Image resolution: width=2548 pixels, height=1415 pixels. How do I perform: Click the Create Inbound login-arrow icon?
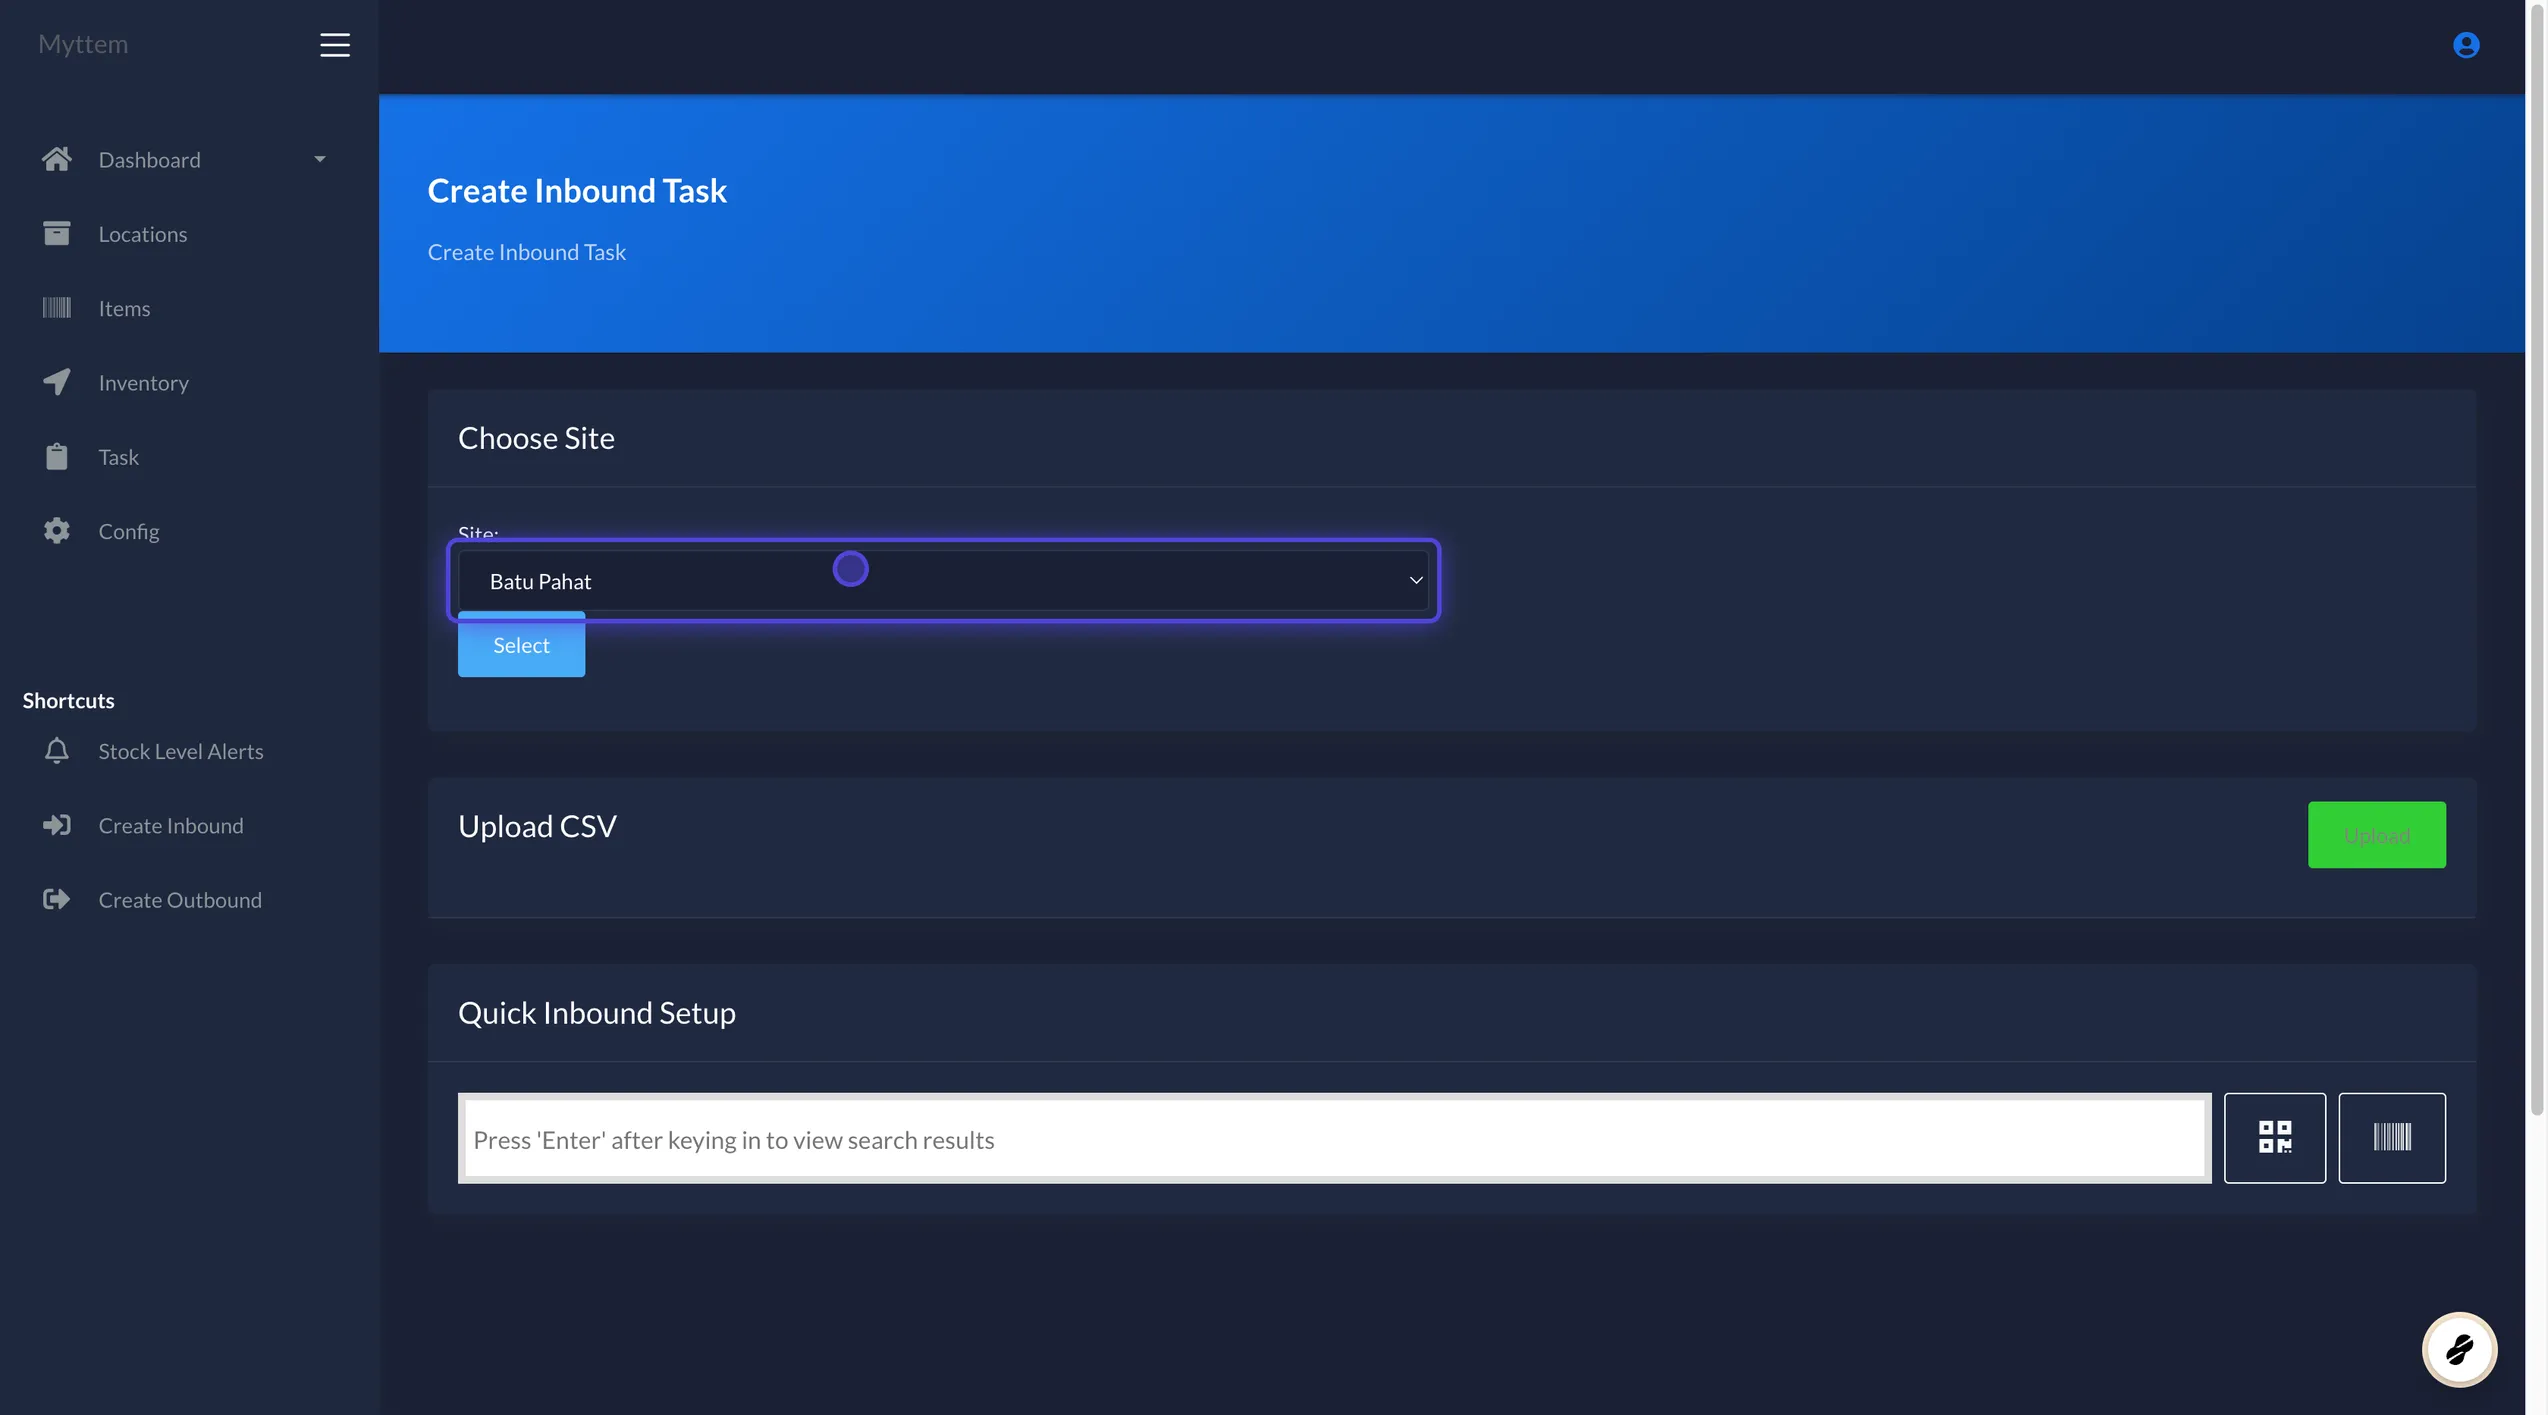coord(57,825)
